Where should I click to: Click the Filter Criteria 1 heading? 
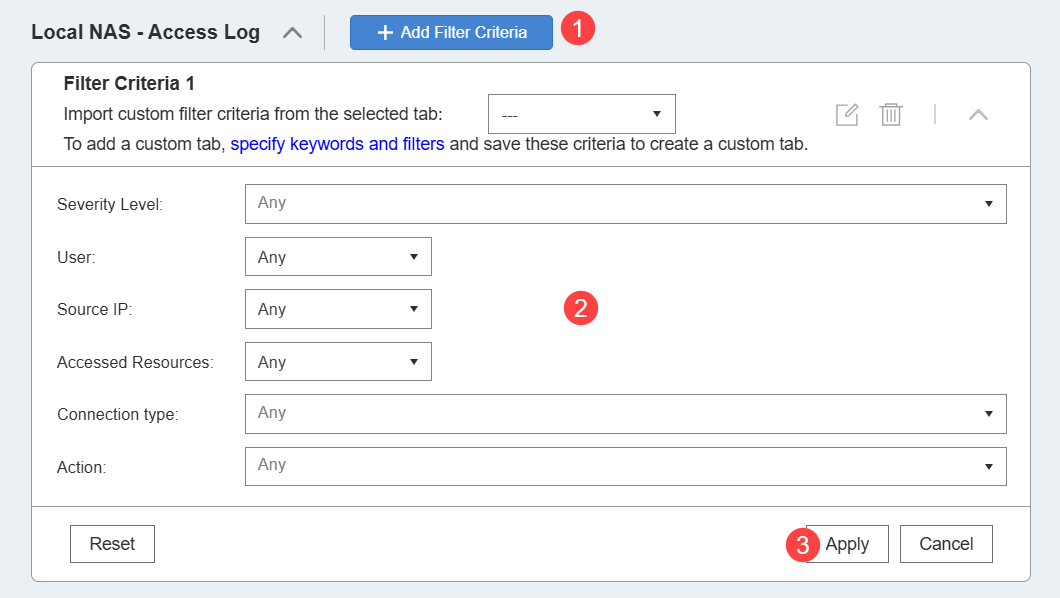pos(129,84)
